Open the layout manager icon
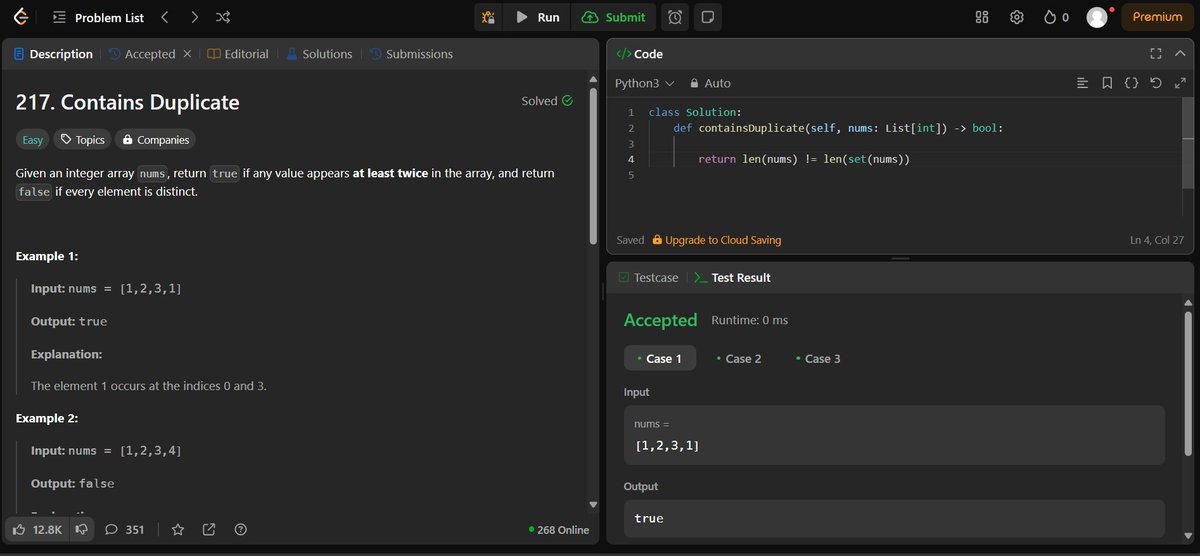The image size is (1200, 556). [982, 17]
